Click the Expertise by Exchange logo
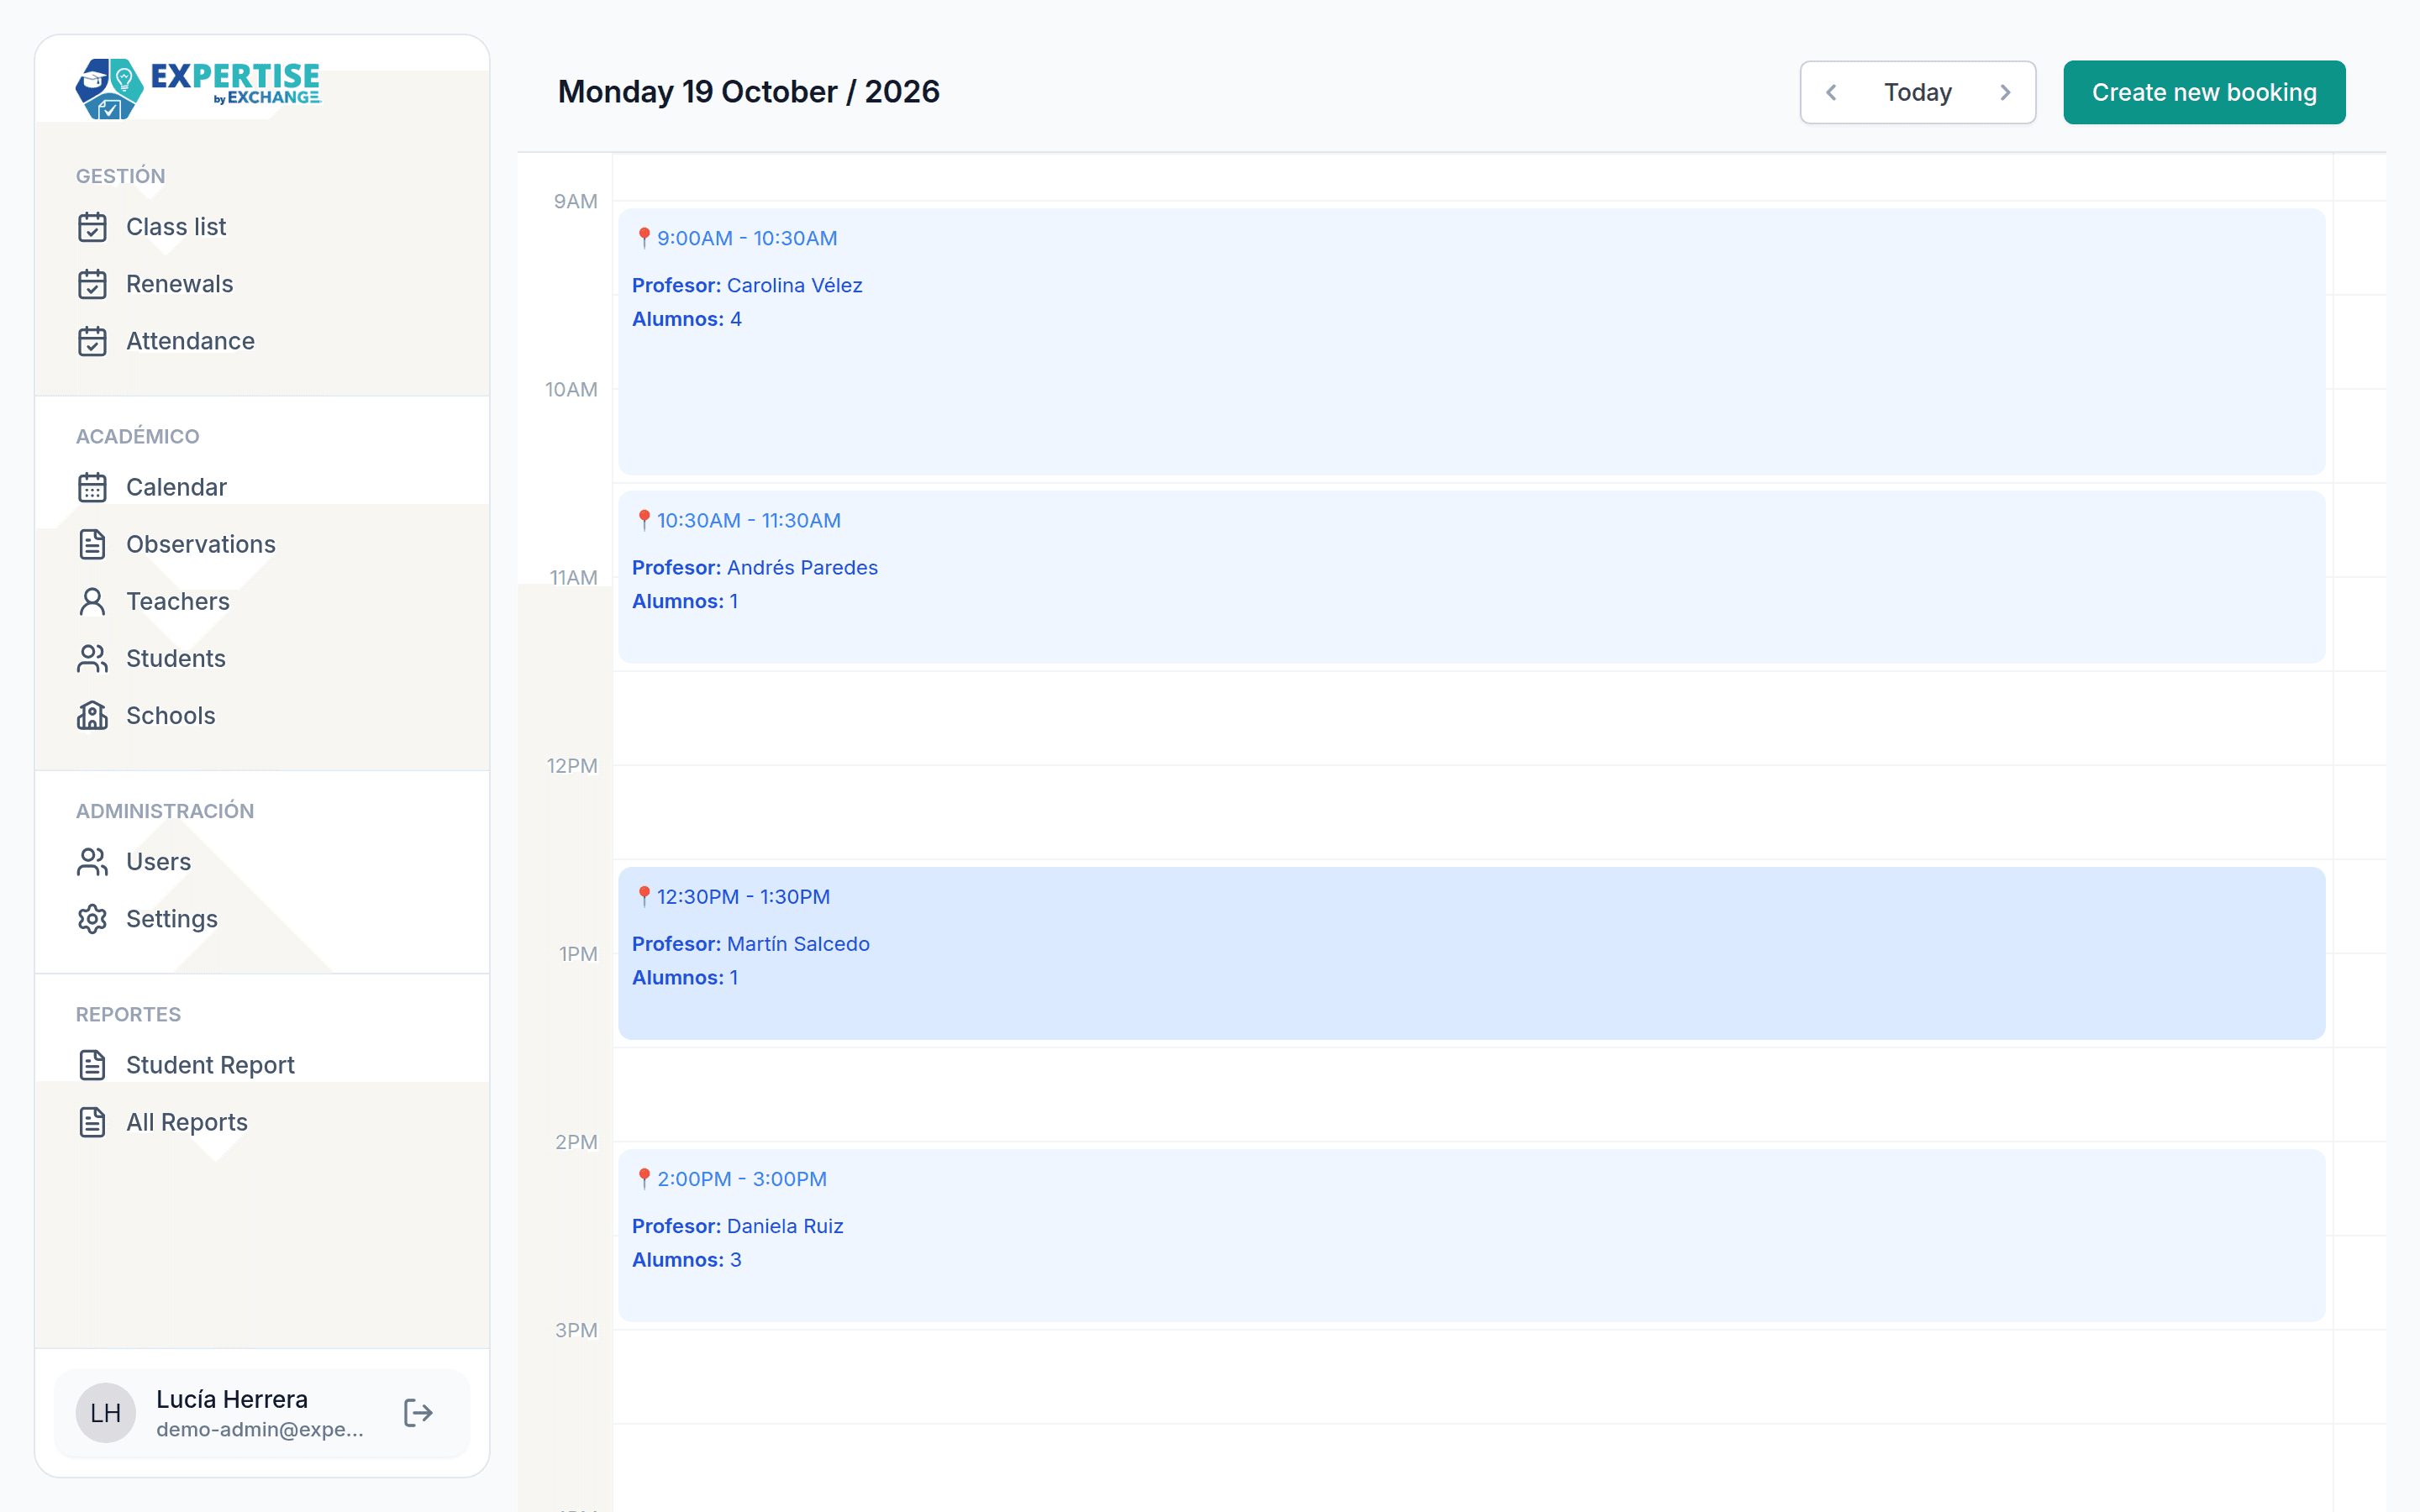Viewport: 2420px width, 1512px height. 198,87
